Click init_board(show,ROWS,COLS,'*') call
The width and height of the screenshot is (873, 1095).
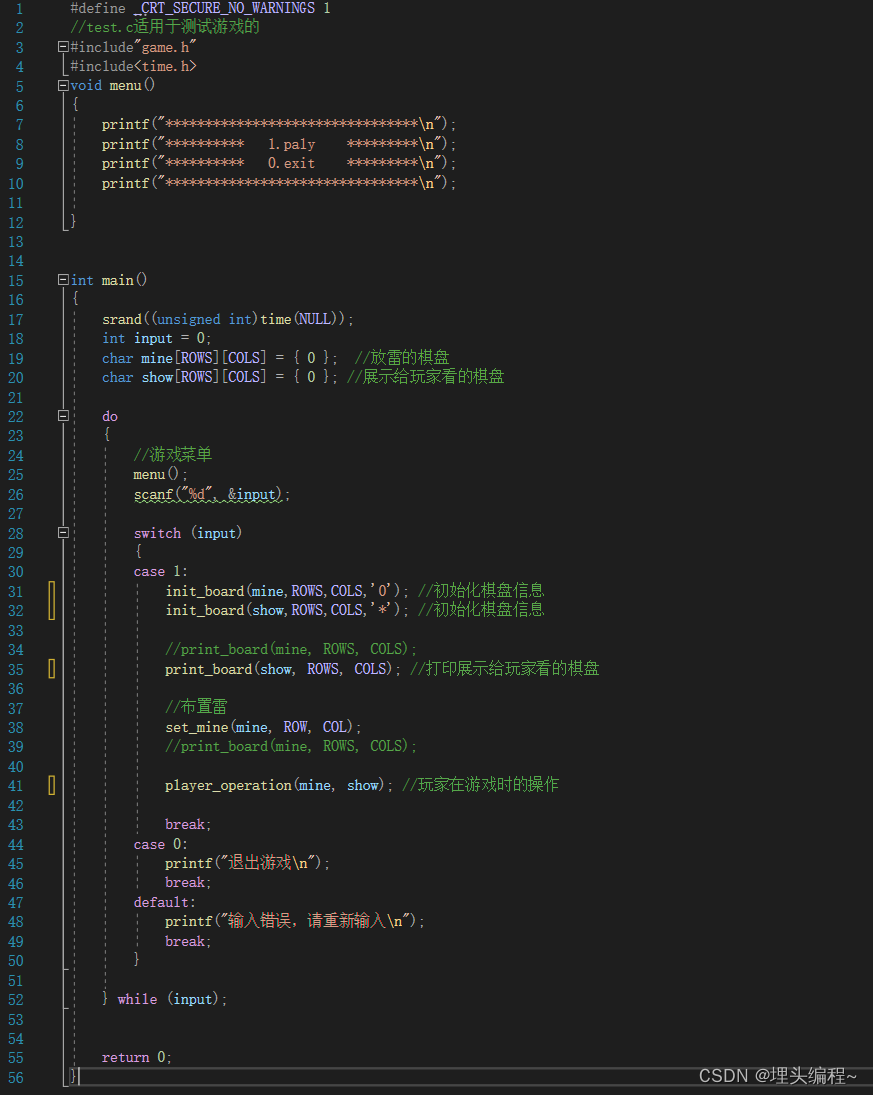287,610
